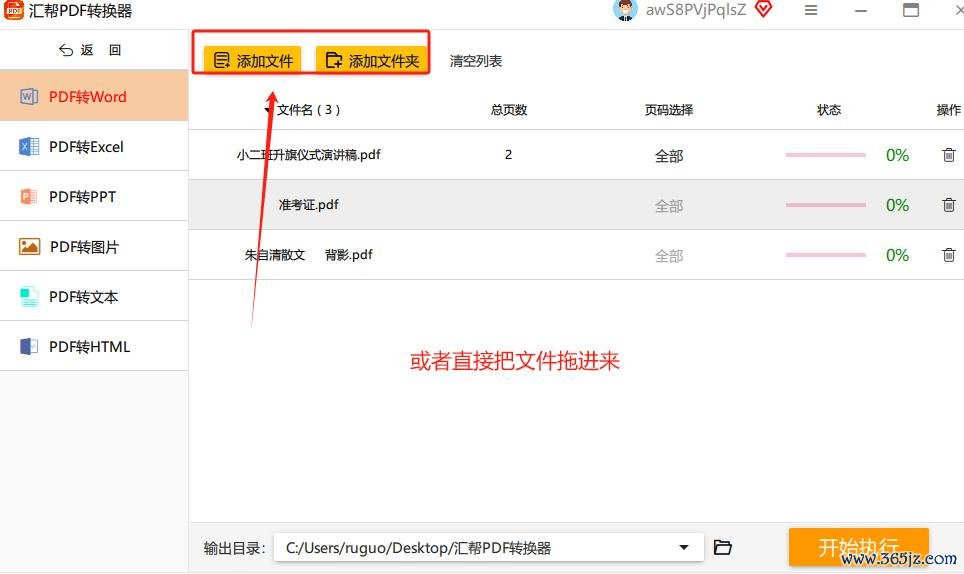Click progress bar of 小二班升旗仪式演讲稿.pdf
Screen dimensions: 964x574
[826, 155]
